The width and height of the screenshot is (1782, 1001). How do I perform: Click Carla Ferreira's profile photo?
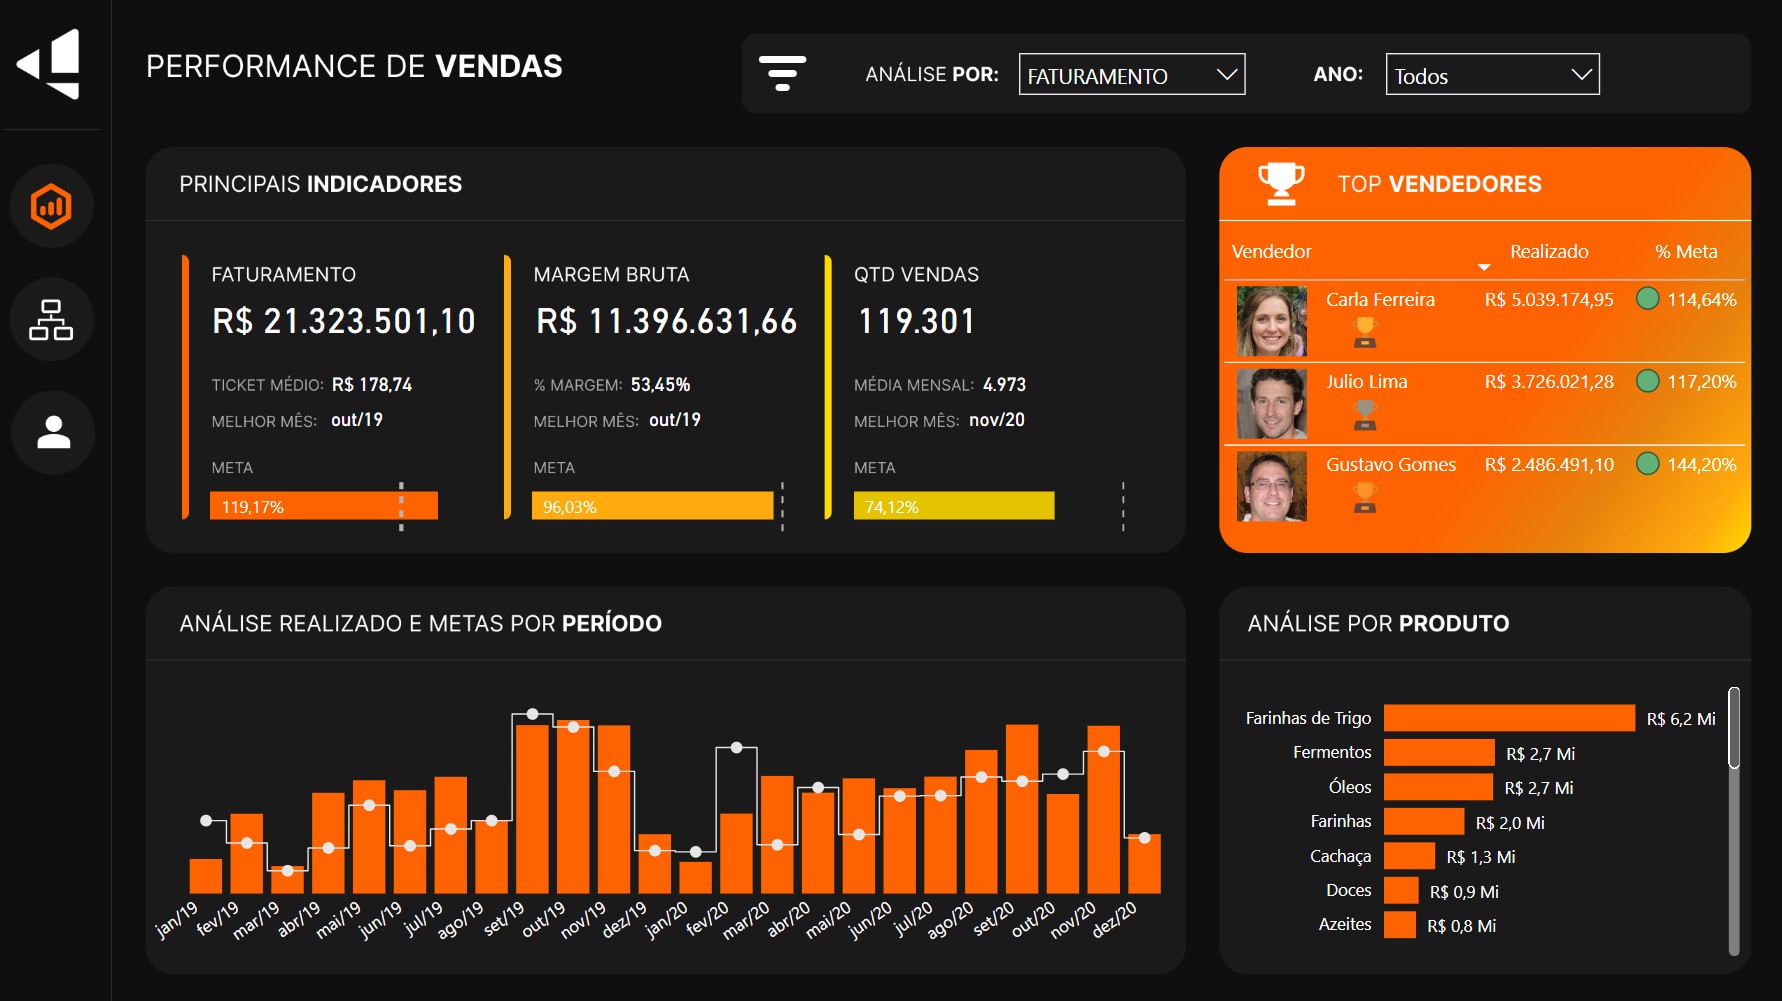tap(1271, 321)
